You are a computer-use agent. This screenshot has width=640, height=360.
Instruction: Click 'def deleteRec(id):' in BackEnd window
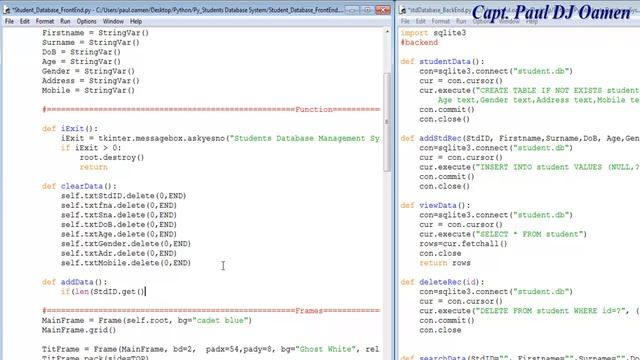[442, 282]
